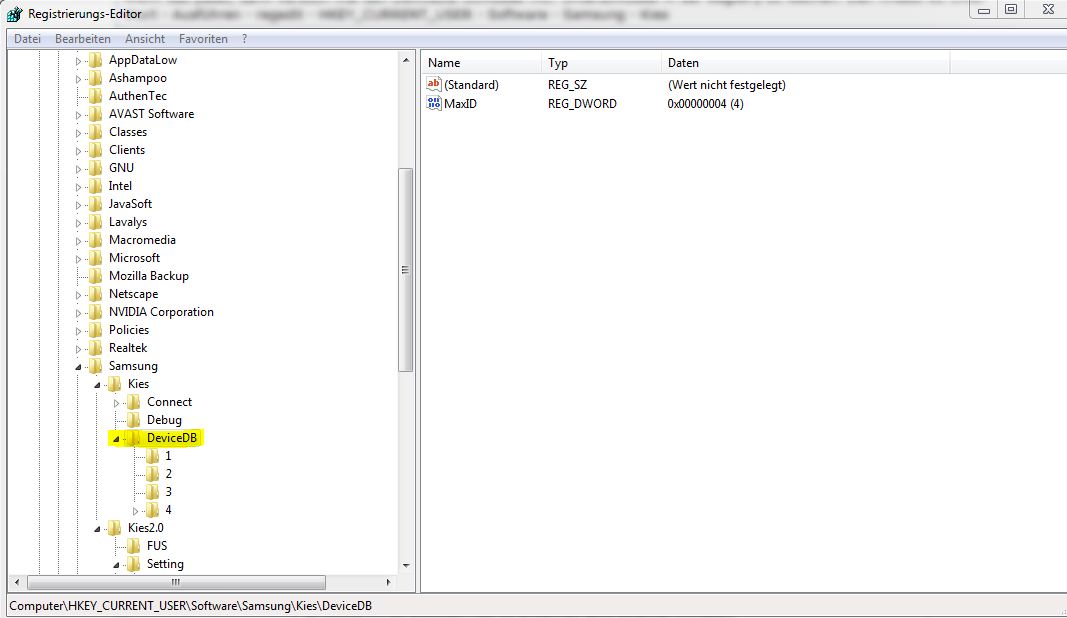This screenshot has width=1067, height=618.
Task: Click the tree's horizontal scrollbar right arrow
Action: pyautogui.click(x=389, y=583)
